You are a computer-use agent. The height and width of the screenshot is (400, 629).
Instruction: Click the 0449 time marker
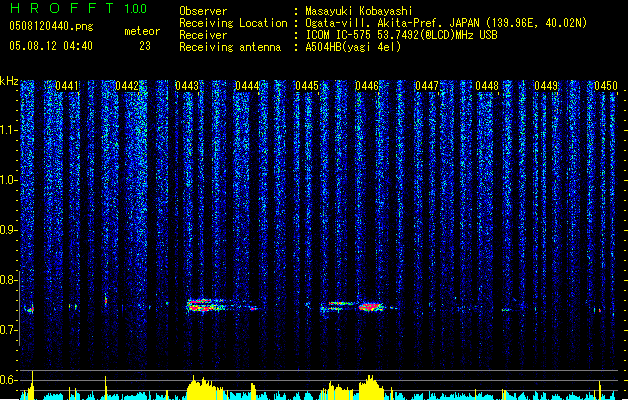click(x=546, y=86)
